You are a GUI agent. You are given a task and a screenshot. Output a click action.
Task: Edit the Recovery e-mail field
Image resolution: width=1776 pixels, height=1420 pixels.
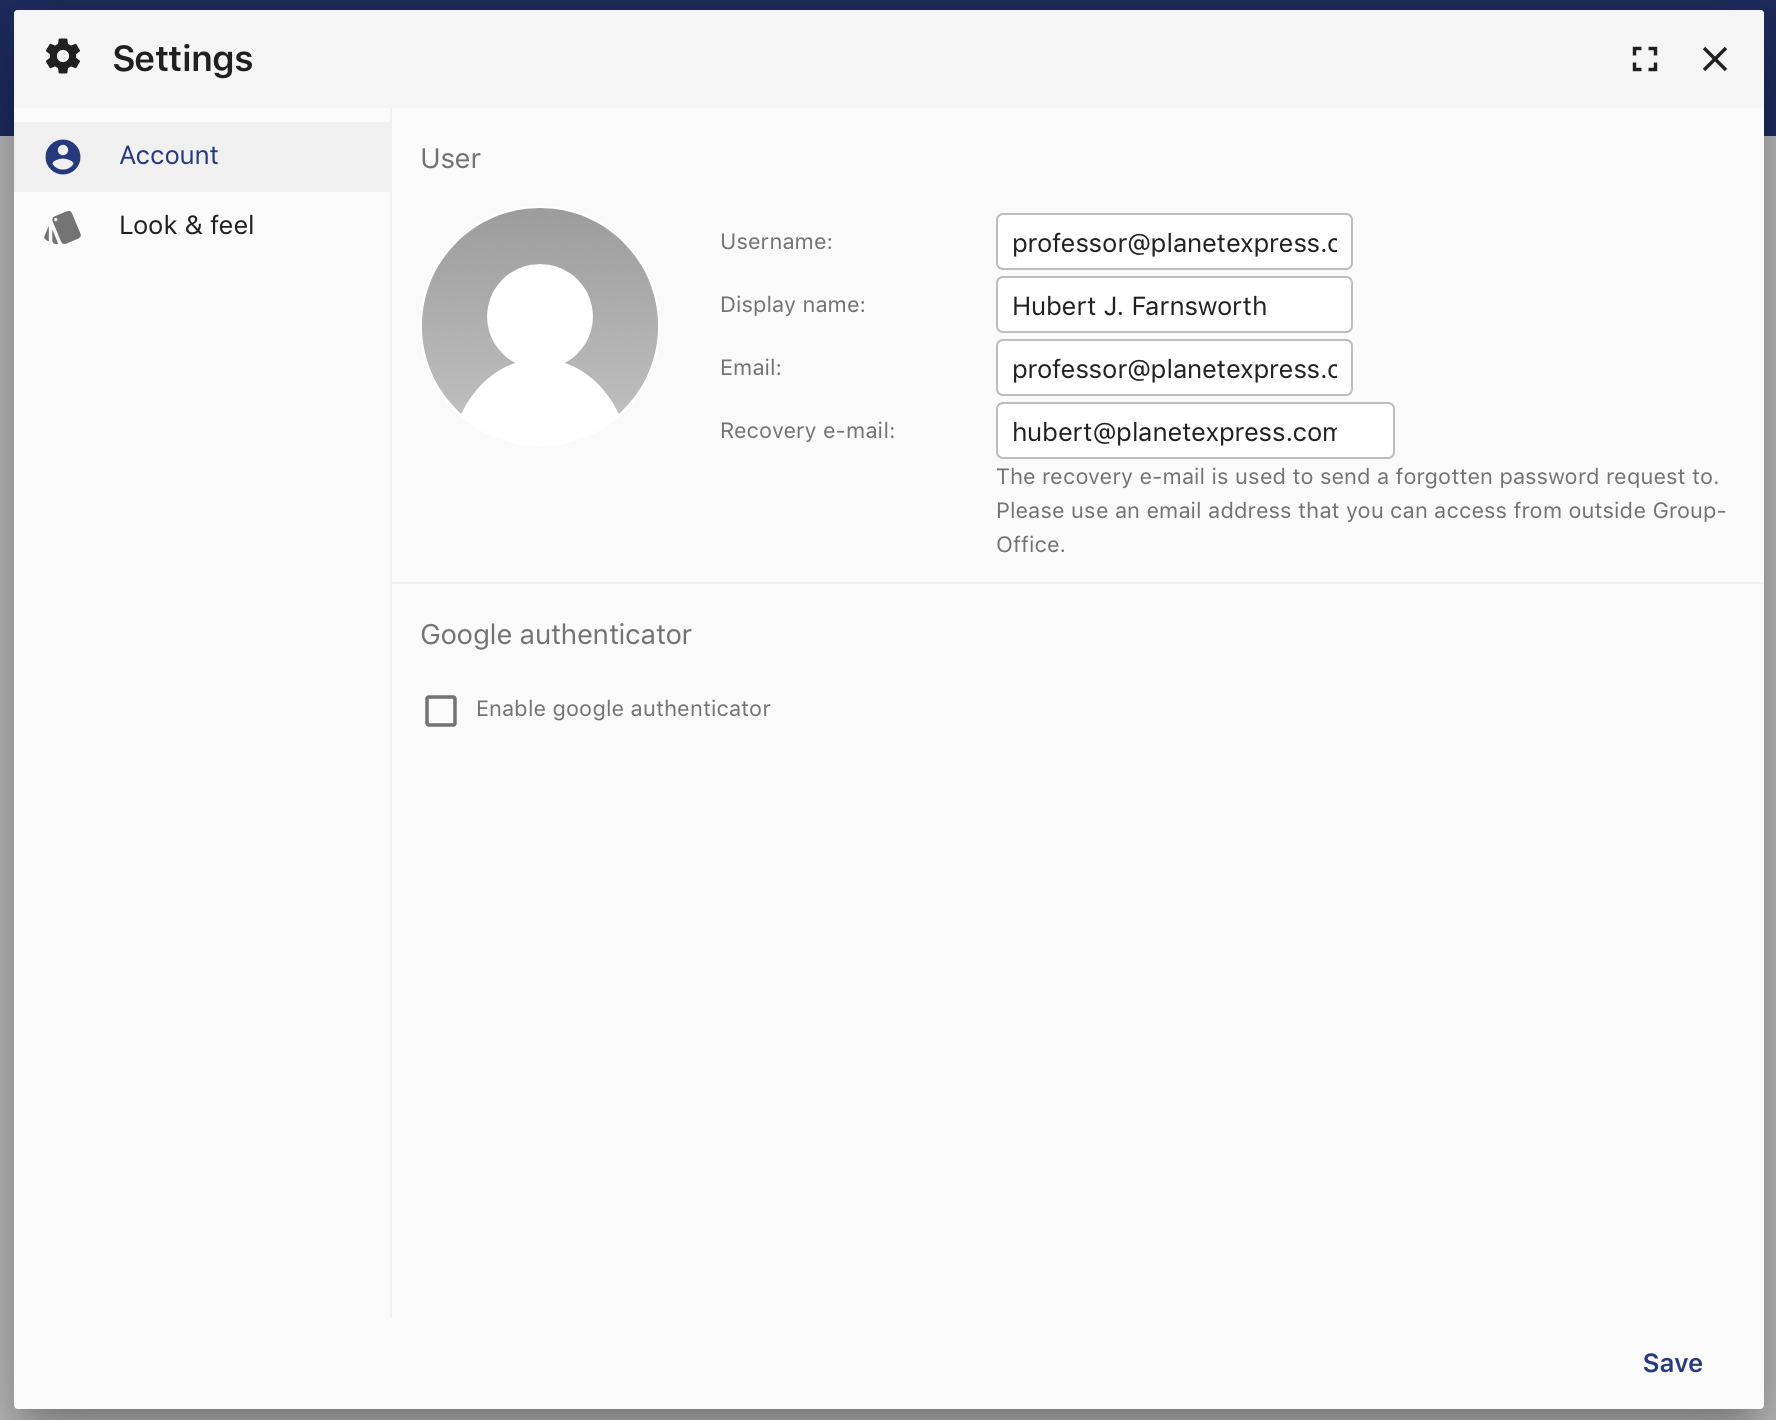(x=1195, y=431)
